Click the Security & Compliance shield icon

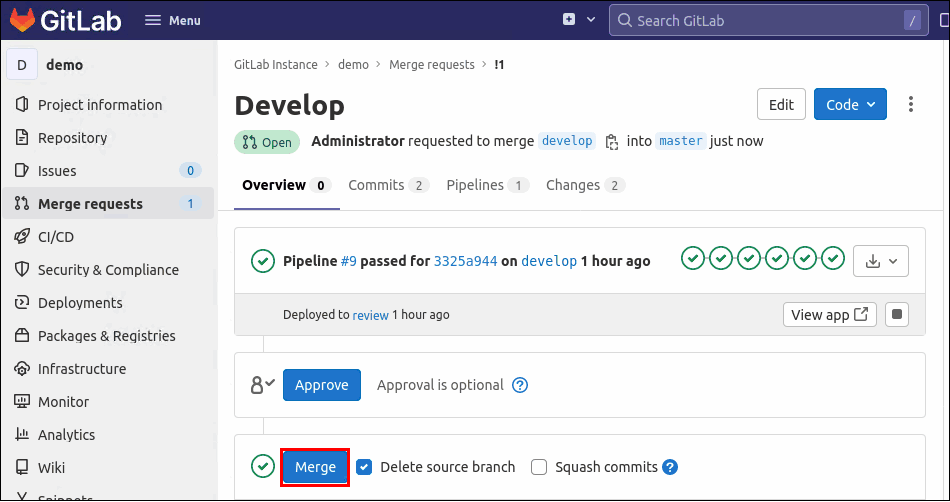click(x=22, y=269)
